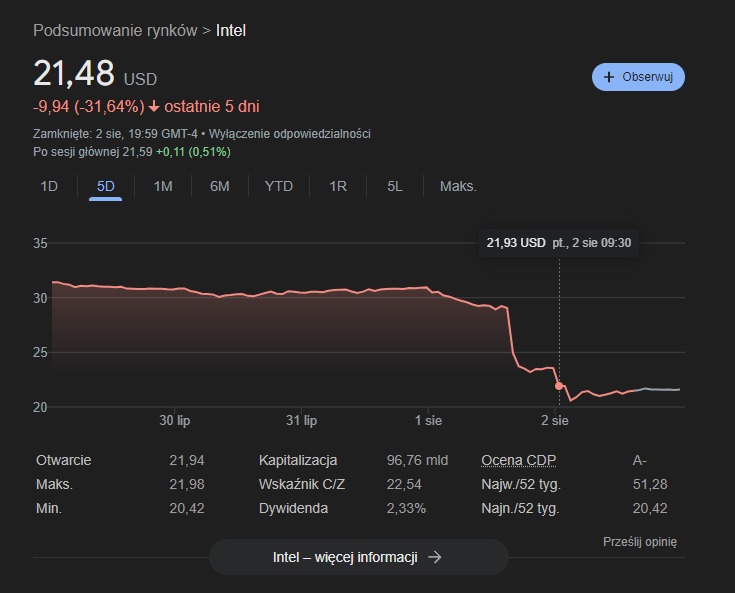Show the 1R one-year chart
735x593 pixels.
(x=338, y=187)
